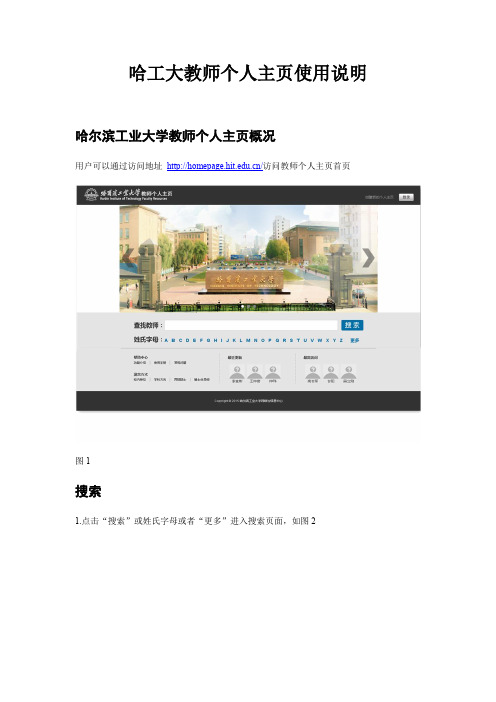Viewport: 496px width, 702px height.
Task: Click the 姓氏字母 label
Action: (x=146, y=340)
